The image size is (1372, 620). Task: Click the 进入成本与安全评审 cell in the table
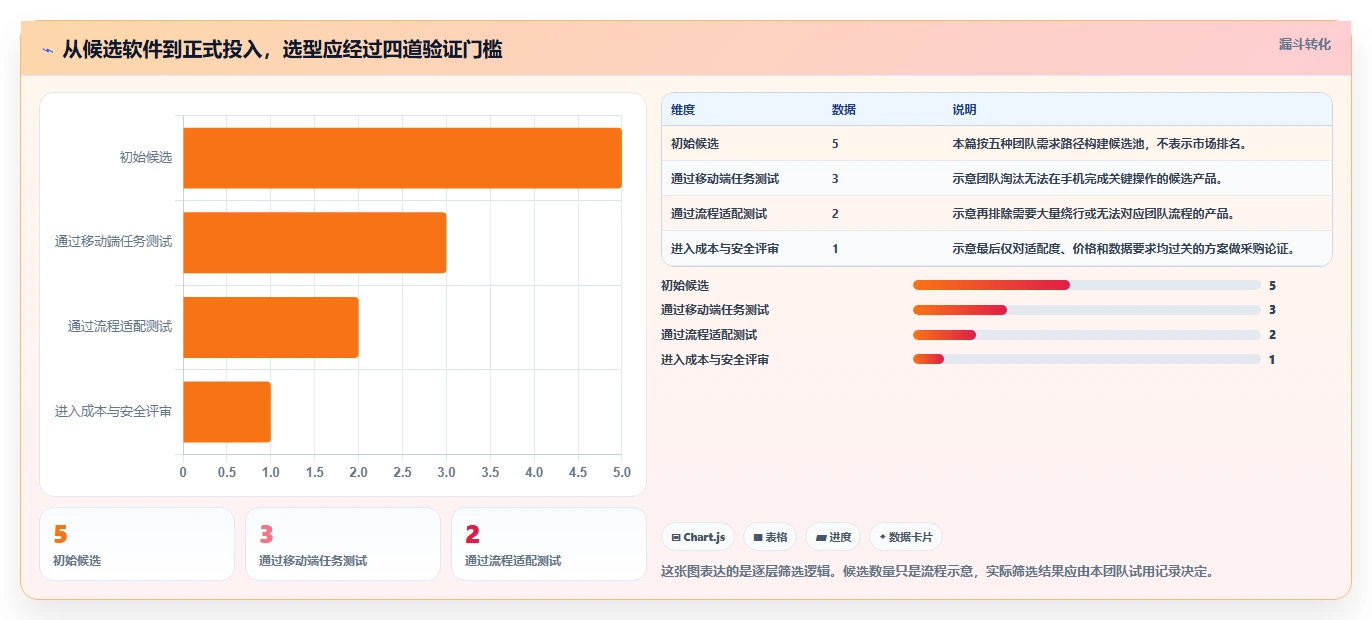[725, 249]
